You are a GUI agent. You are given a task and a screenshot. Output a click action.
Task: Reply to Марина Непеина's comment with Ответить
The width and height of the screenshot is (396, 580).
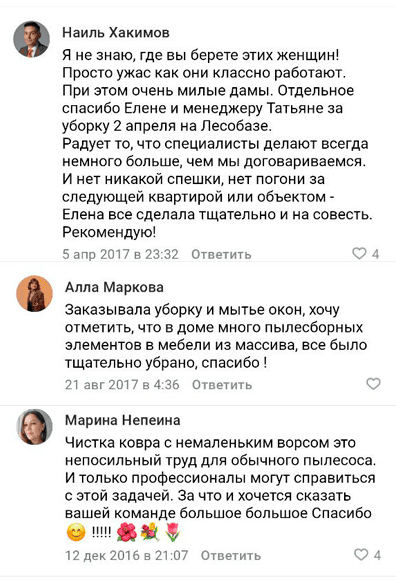point(231,555)
